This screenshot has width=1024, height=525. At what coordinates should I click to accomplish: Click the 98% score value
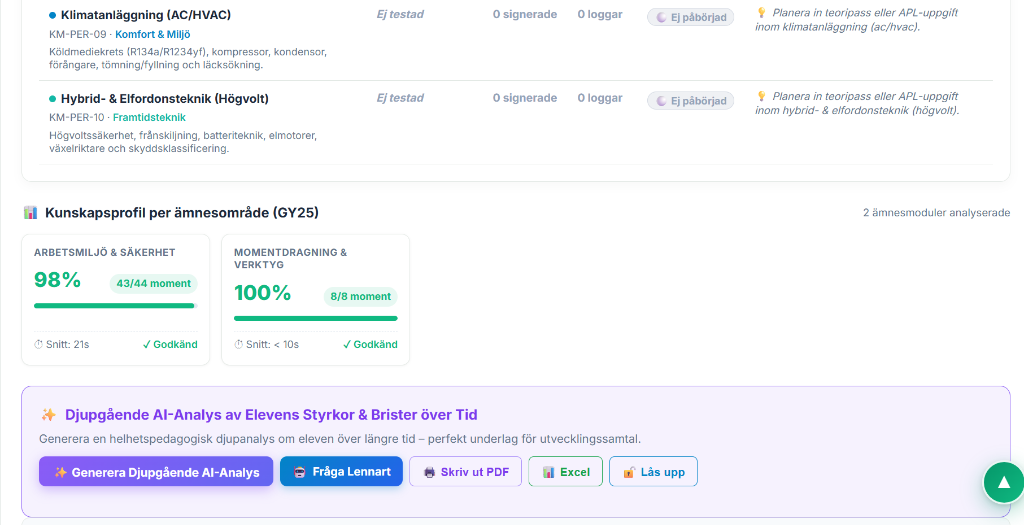tap(57, 280)
